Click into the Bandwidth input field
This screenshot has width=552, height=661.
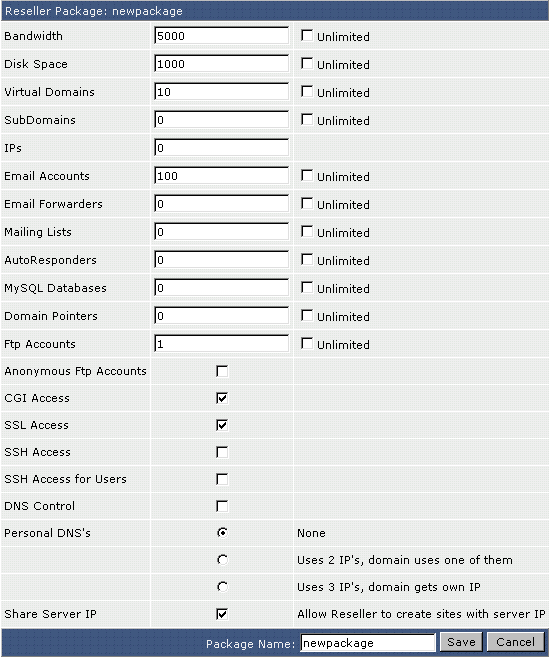point(221,36)
